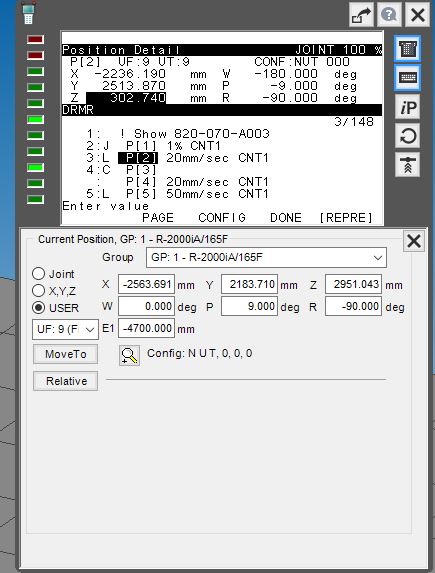The height and width of the screenshot is (573, 435).
Task: Click the iP iPendant icon
Action: [407, 107]
